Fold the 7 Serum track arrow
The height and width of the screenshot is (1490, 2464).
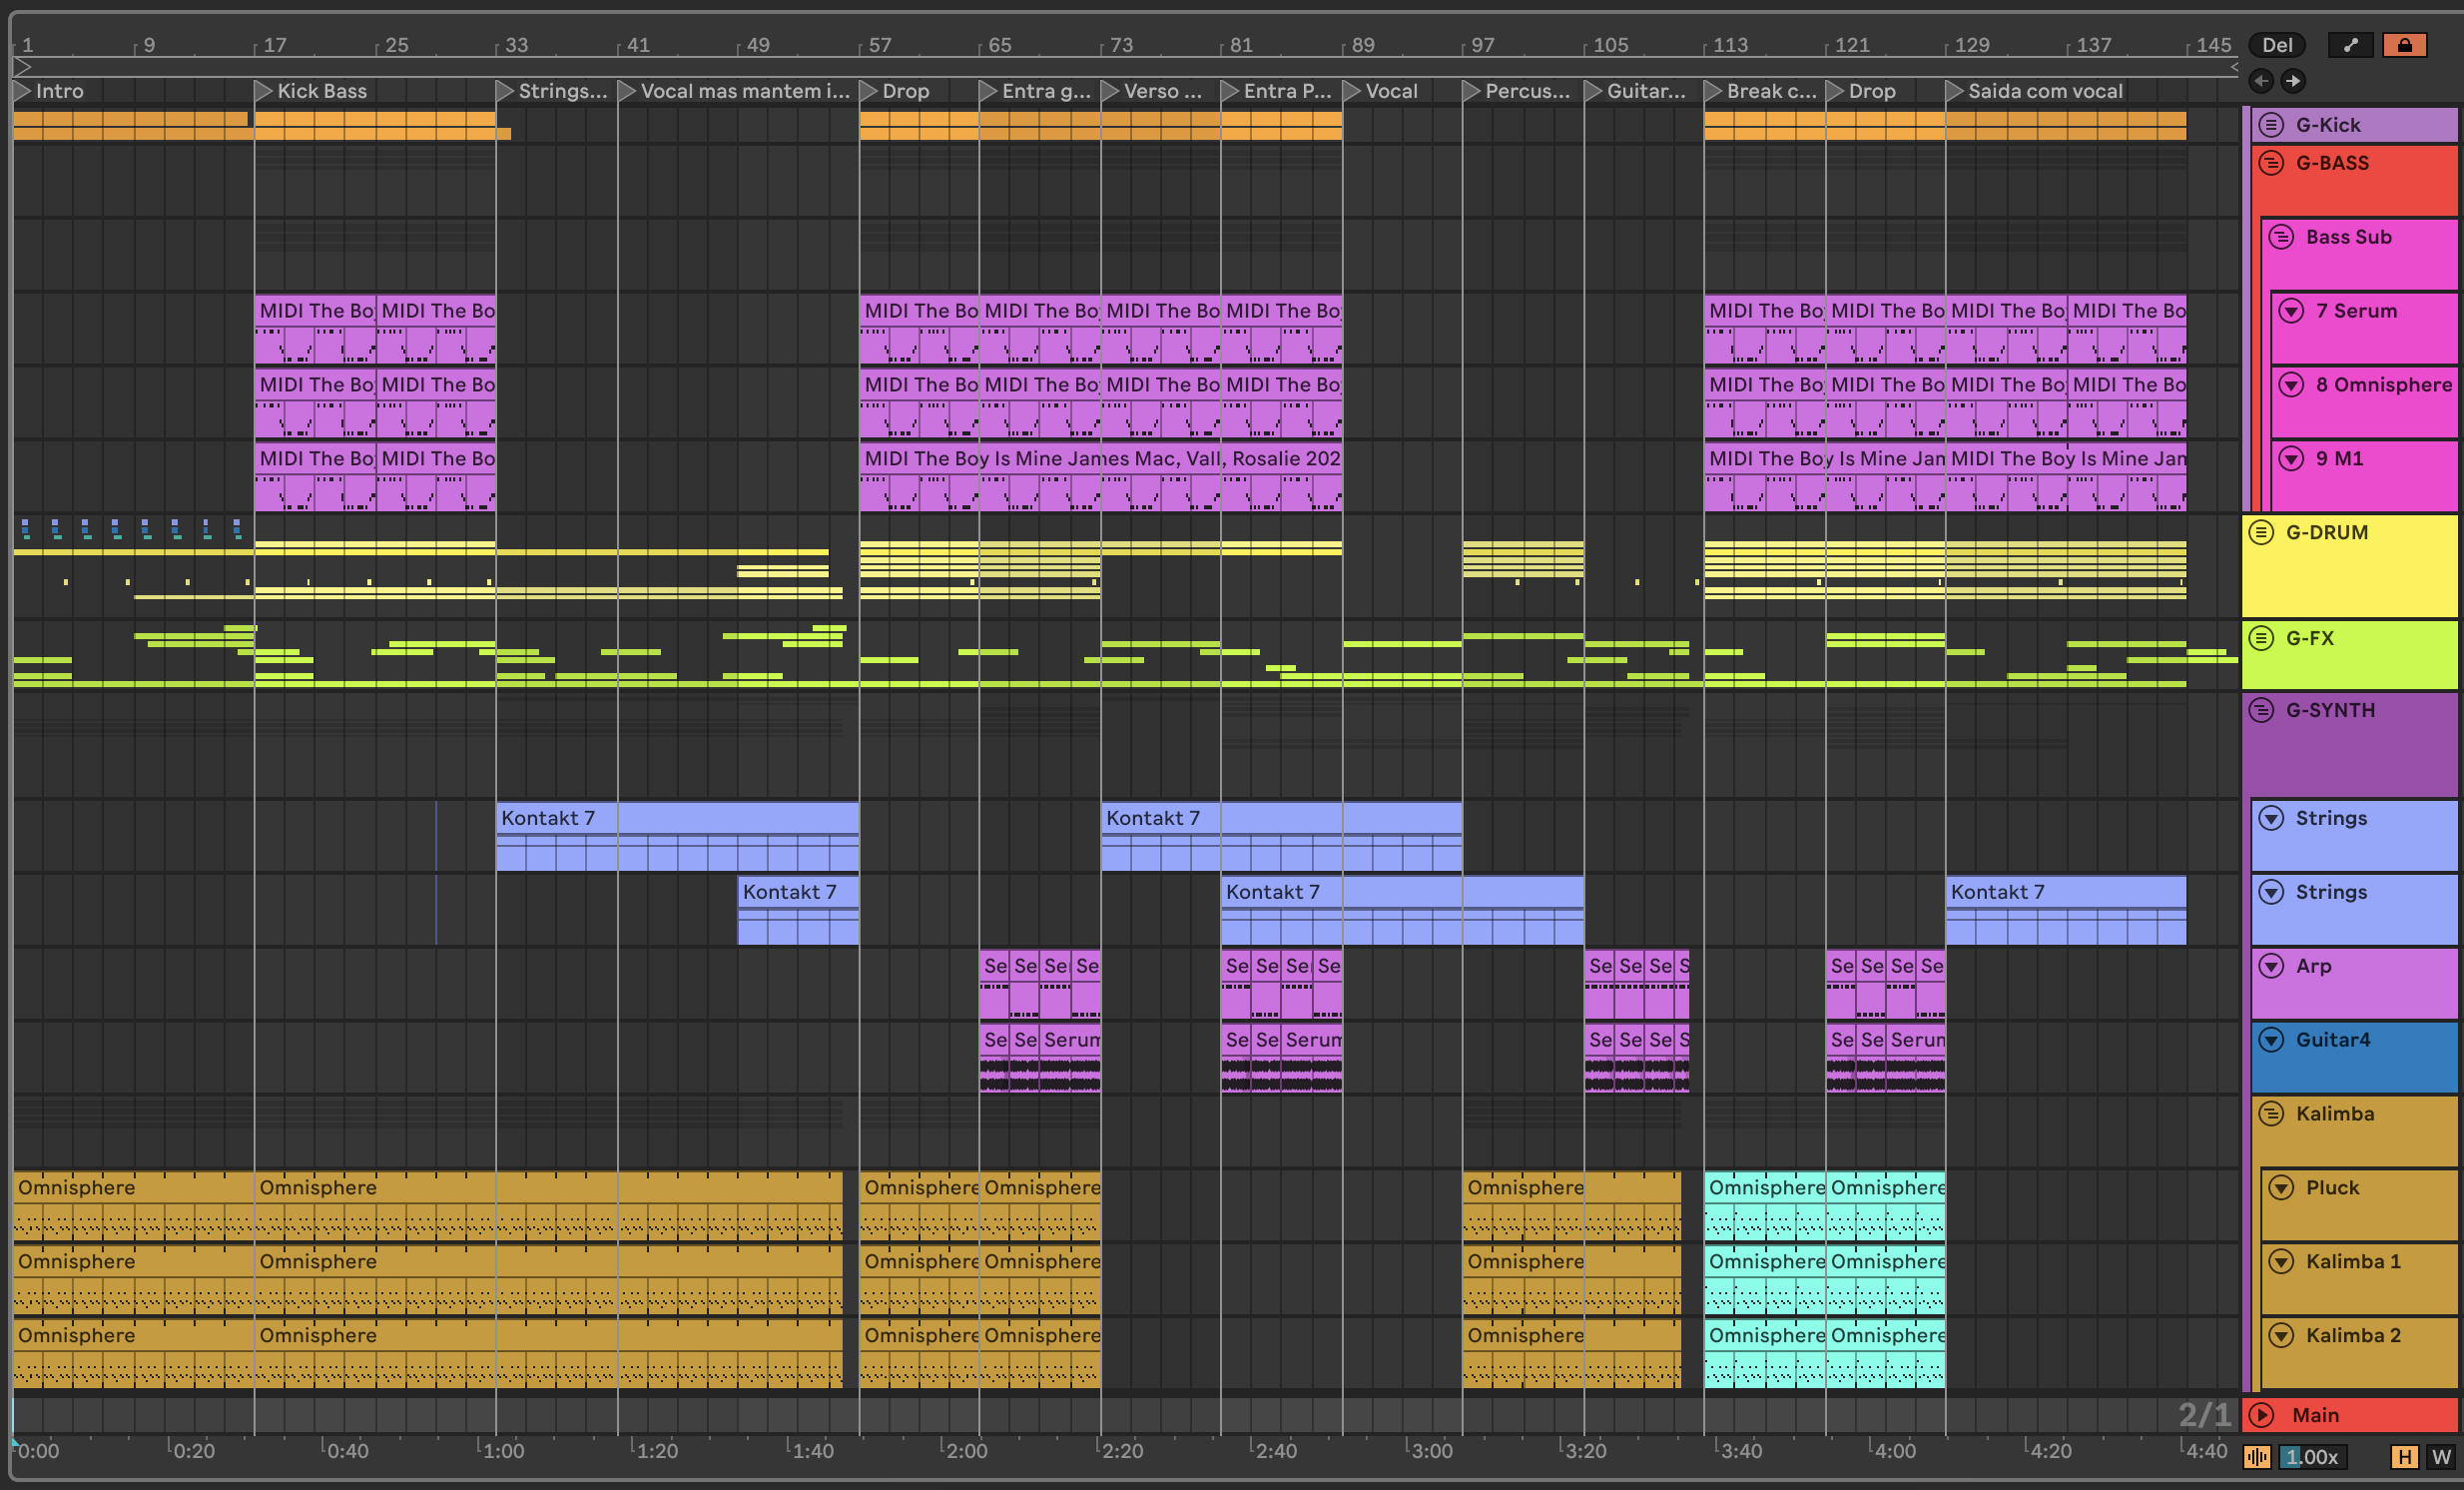[x=2292, y=311]
